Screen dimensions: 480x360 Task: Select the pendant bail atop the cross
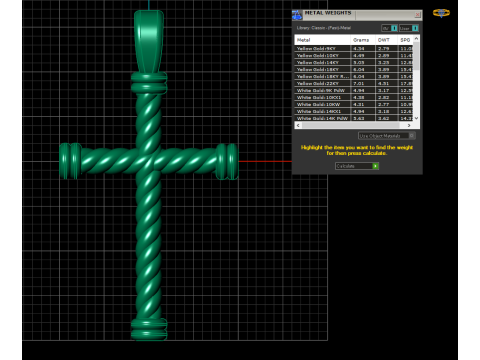click(x=149, y=42)
